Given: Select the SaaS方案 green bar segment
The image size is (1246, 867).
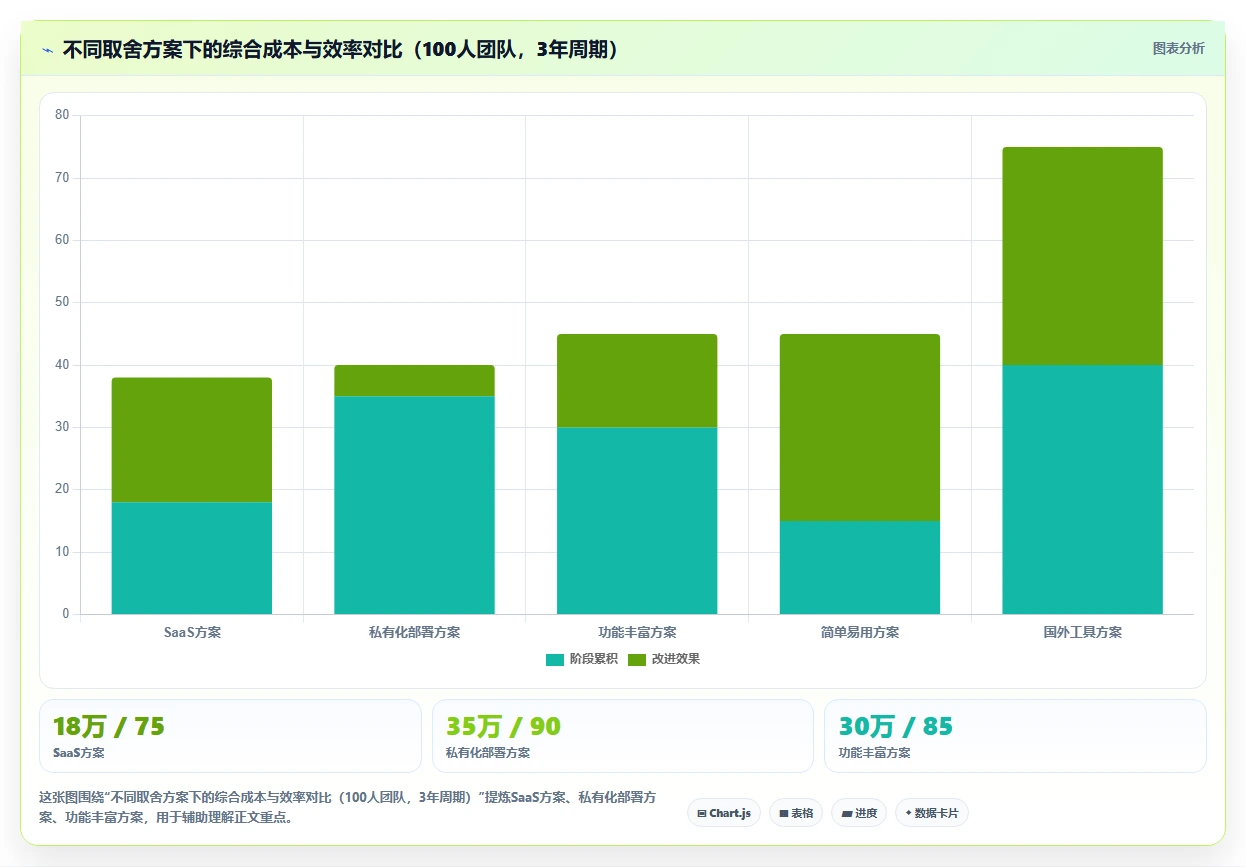Looking at the screenshot, I should (x=192, y=440).
